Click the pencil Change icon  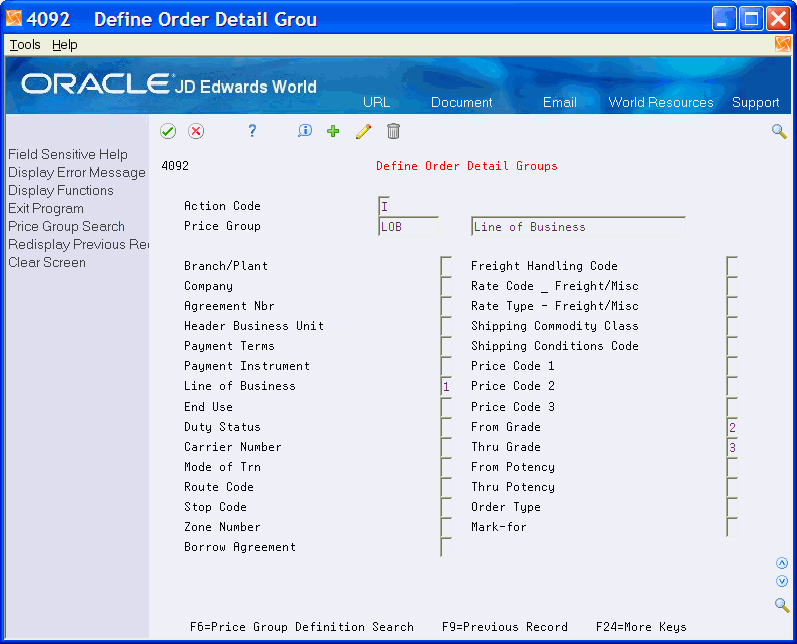(x=363, y=131)
